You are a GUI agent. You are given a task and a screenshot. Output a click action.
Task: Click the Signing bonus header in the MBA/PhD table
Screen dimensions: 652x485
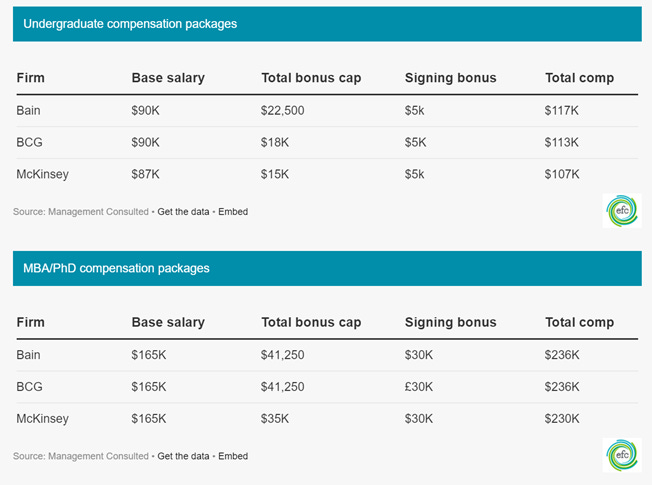[x=450, y=322]
